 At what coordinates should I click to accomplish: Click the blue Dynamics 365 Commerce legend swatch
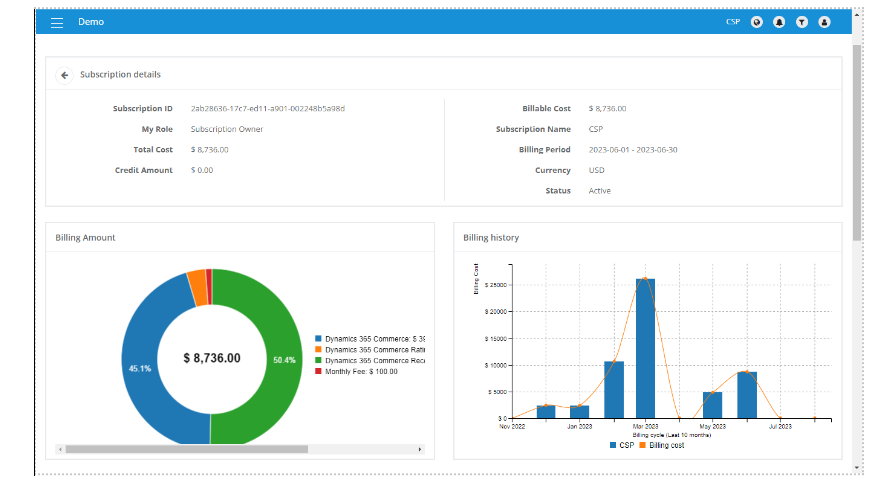[x=318, y=339]
